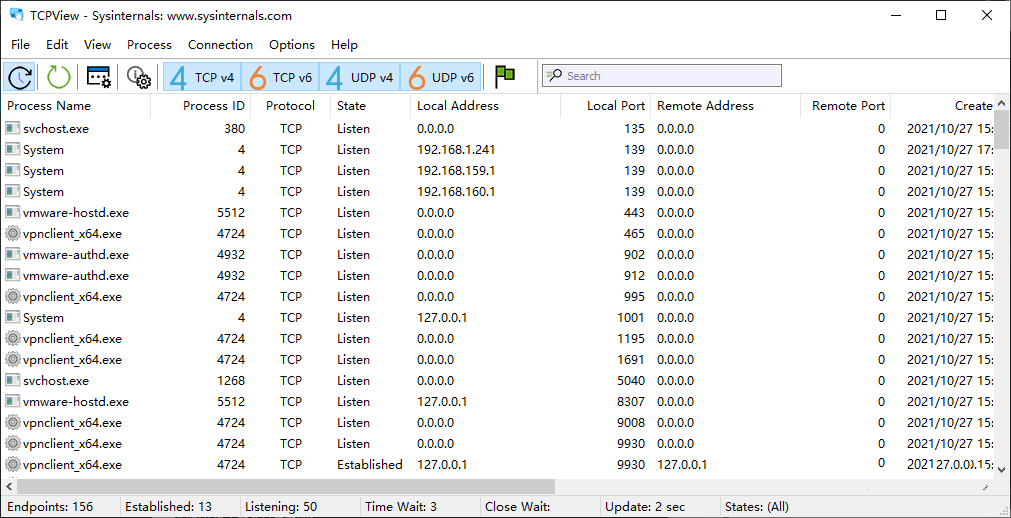Screen dimensions: 1011x518
Task: Sort by Local Address column header
Action: (486, 106)
